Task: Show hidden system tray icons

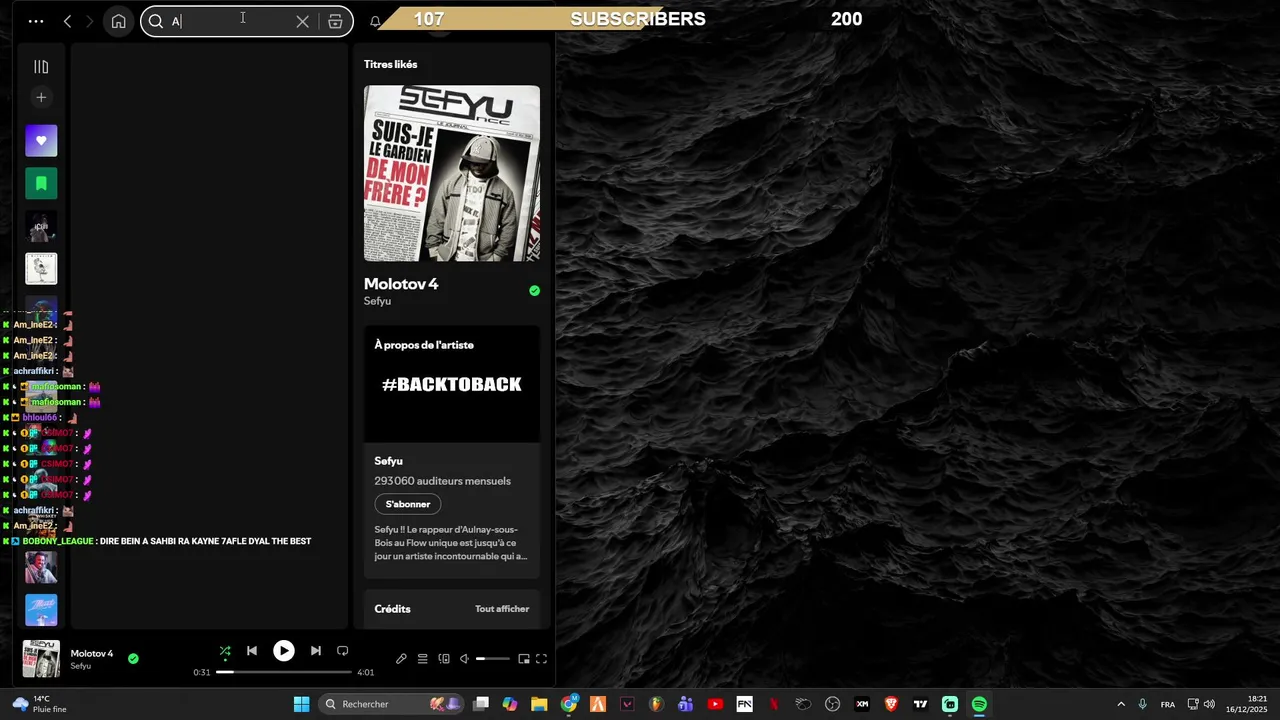Action: (1120, 704)
